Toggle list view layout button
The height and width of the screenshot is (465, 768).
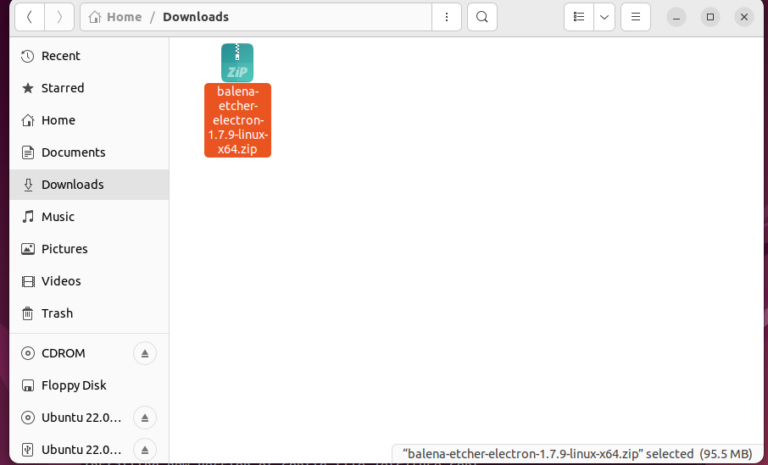(578, 17)
